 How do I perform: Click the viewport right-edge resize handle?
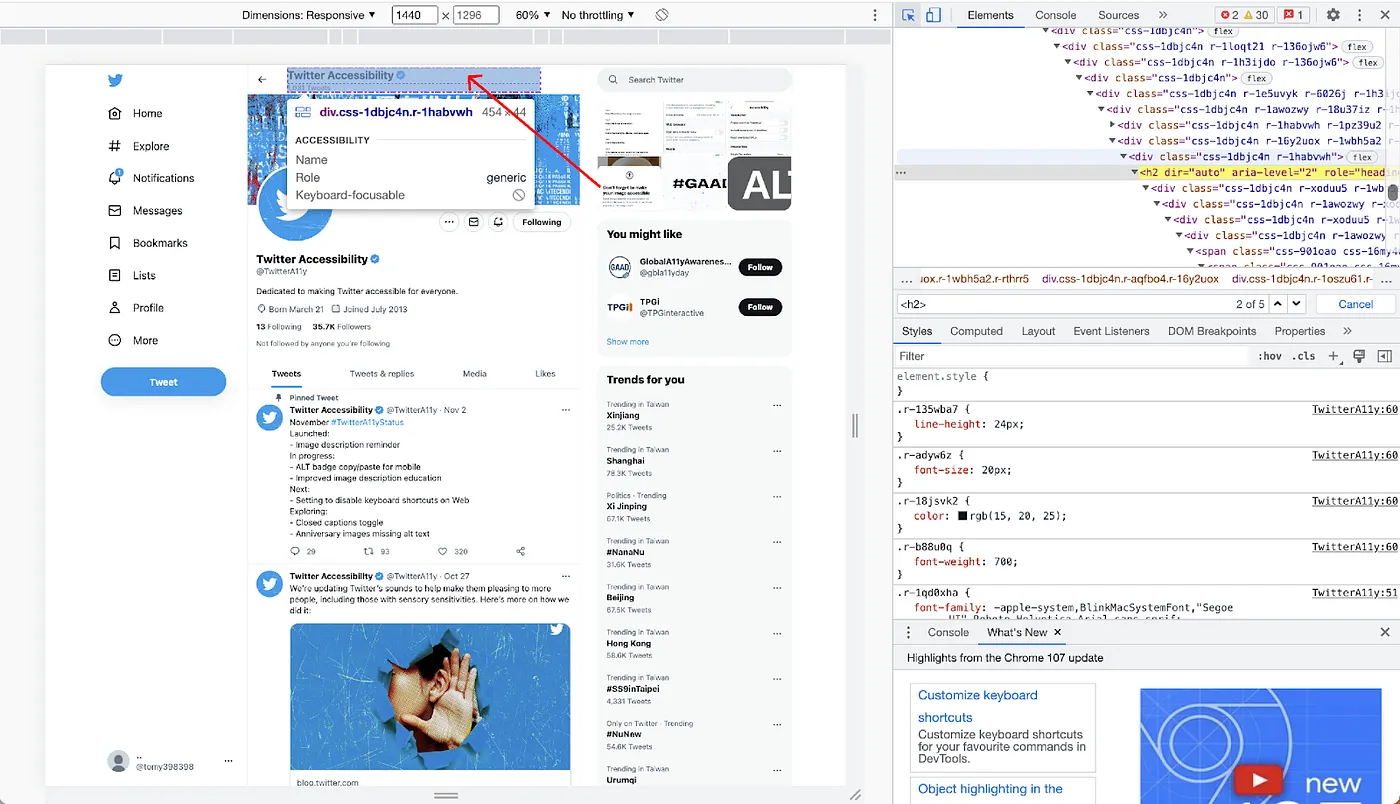coord(854,426)
